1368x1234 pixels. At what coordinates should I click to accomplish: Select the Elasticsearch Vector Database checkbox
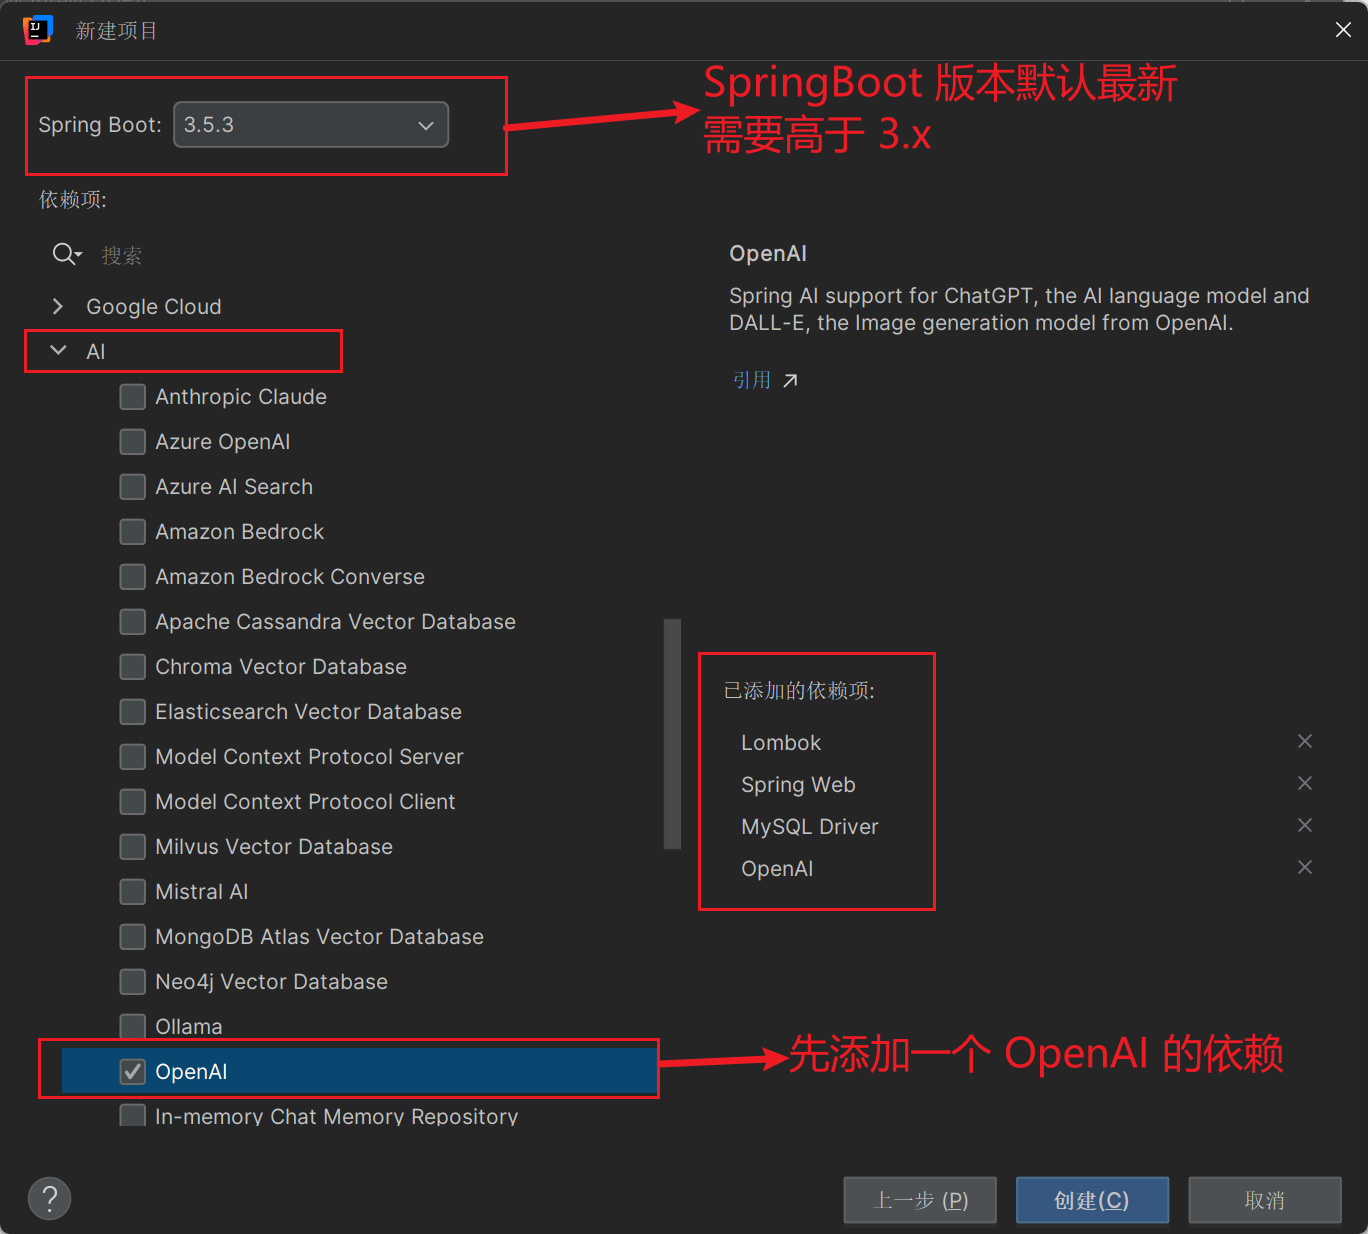coord(132,712)
